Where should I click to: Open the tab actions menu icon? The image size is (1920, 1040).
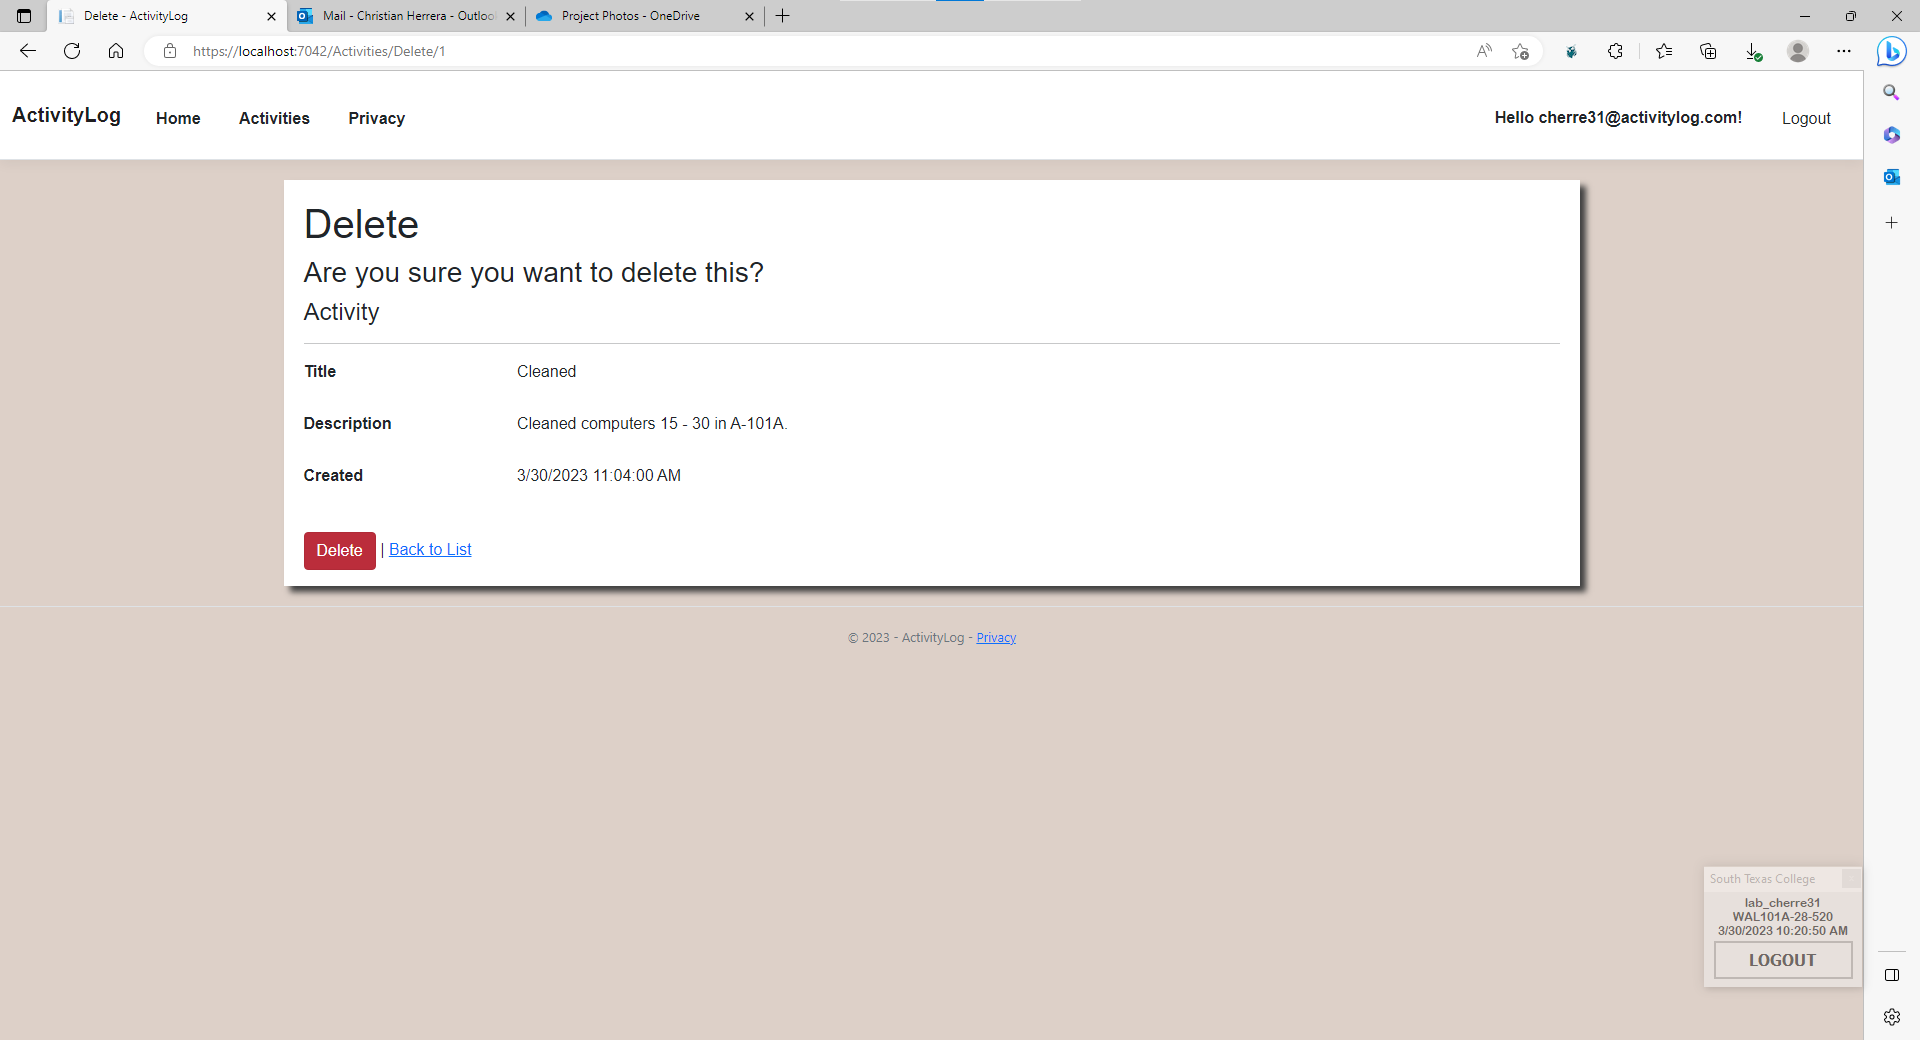click(24, 16)
